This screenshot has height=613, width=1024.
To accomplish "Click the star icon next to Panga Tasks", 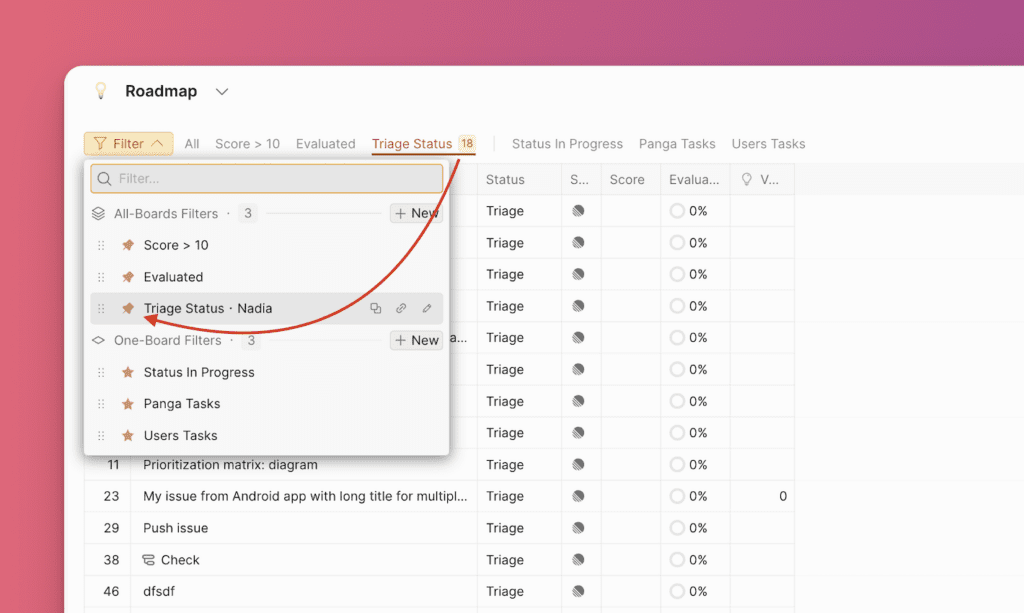I will coord(128,404).
